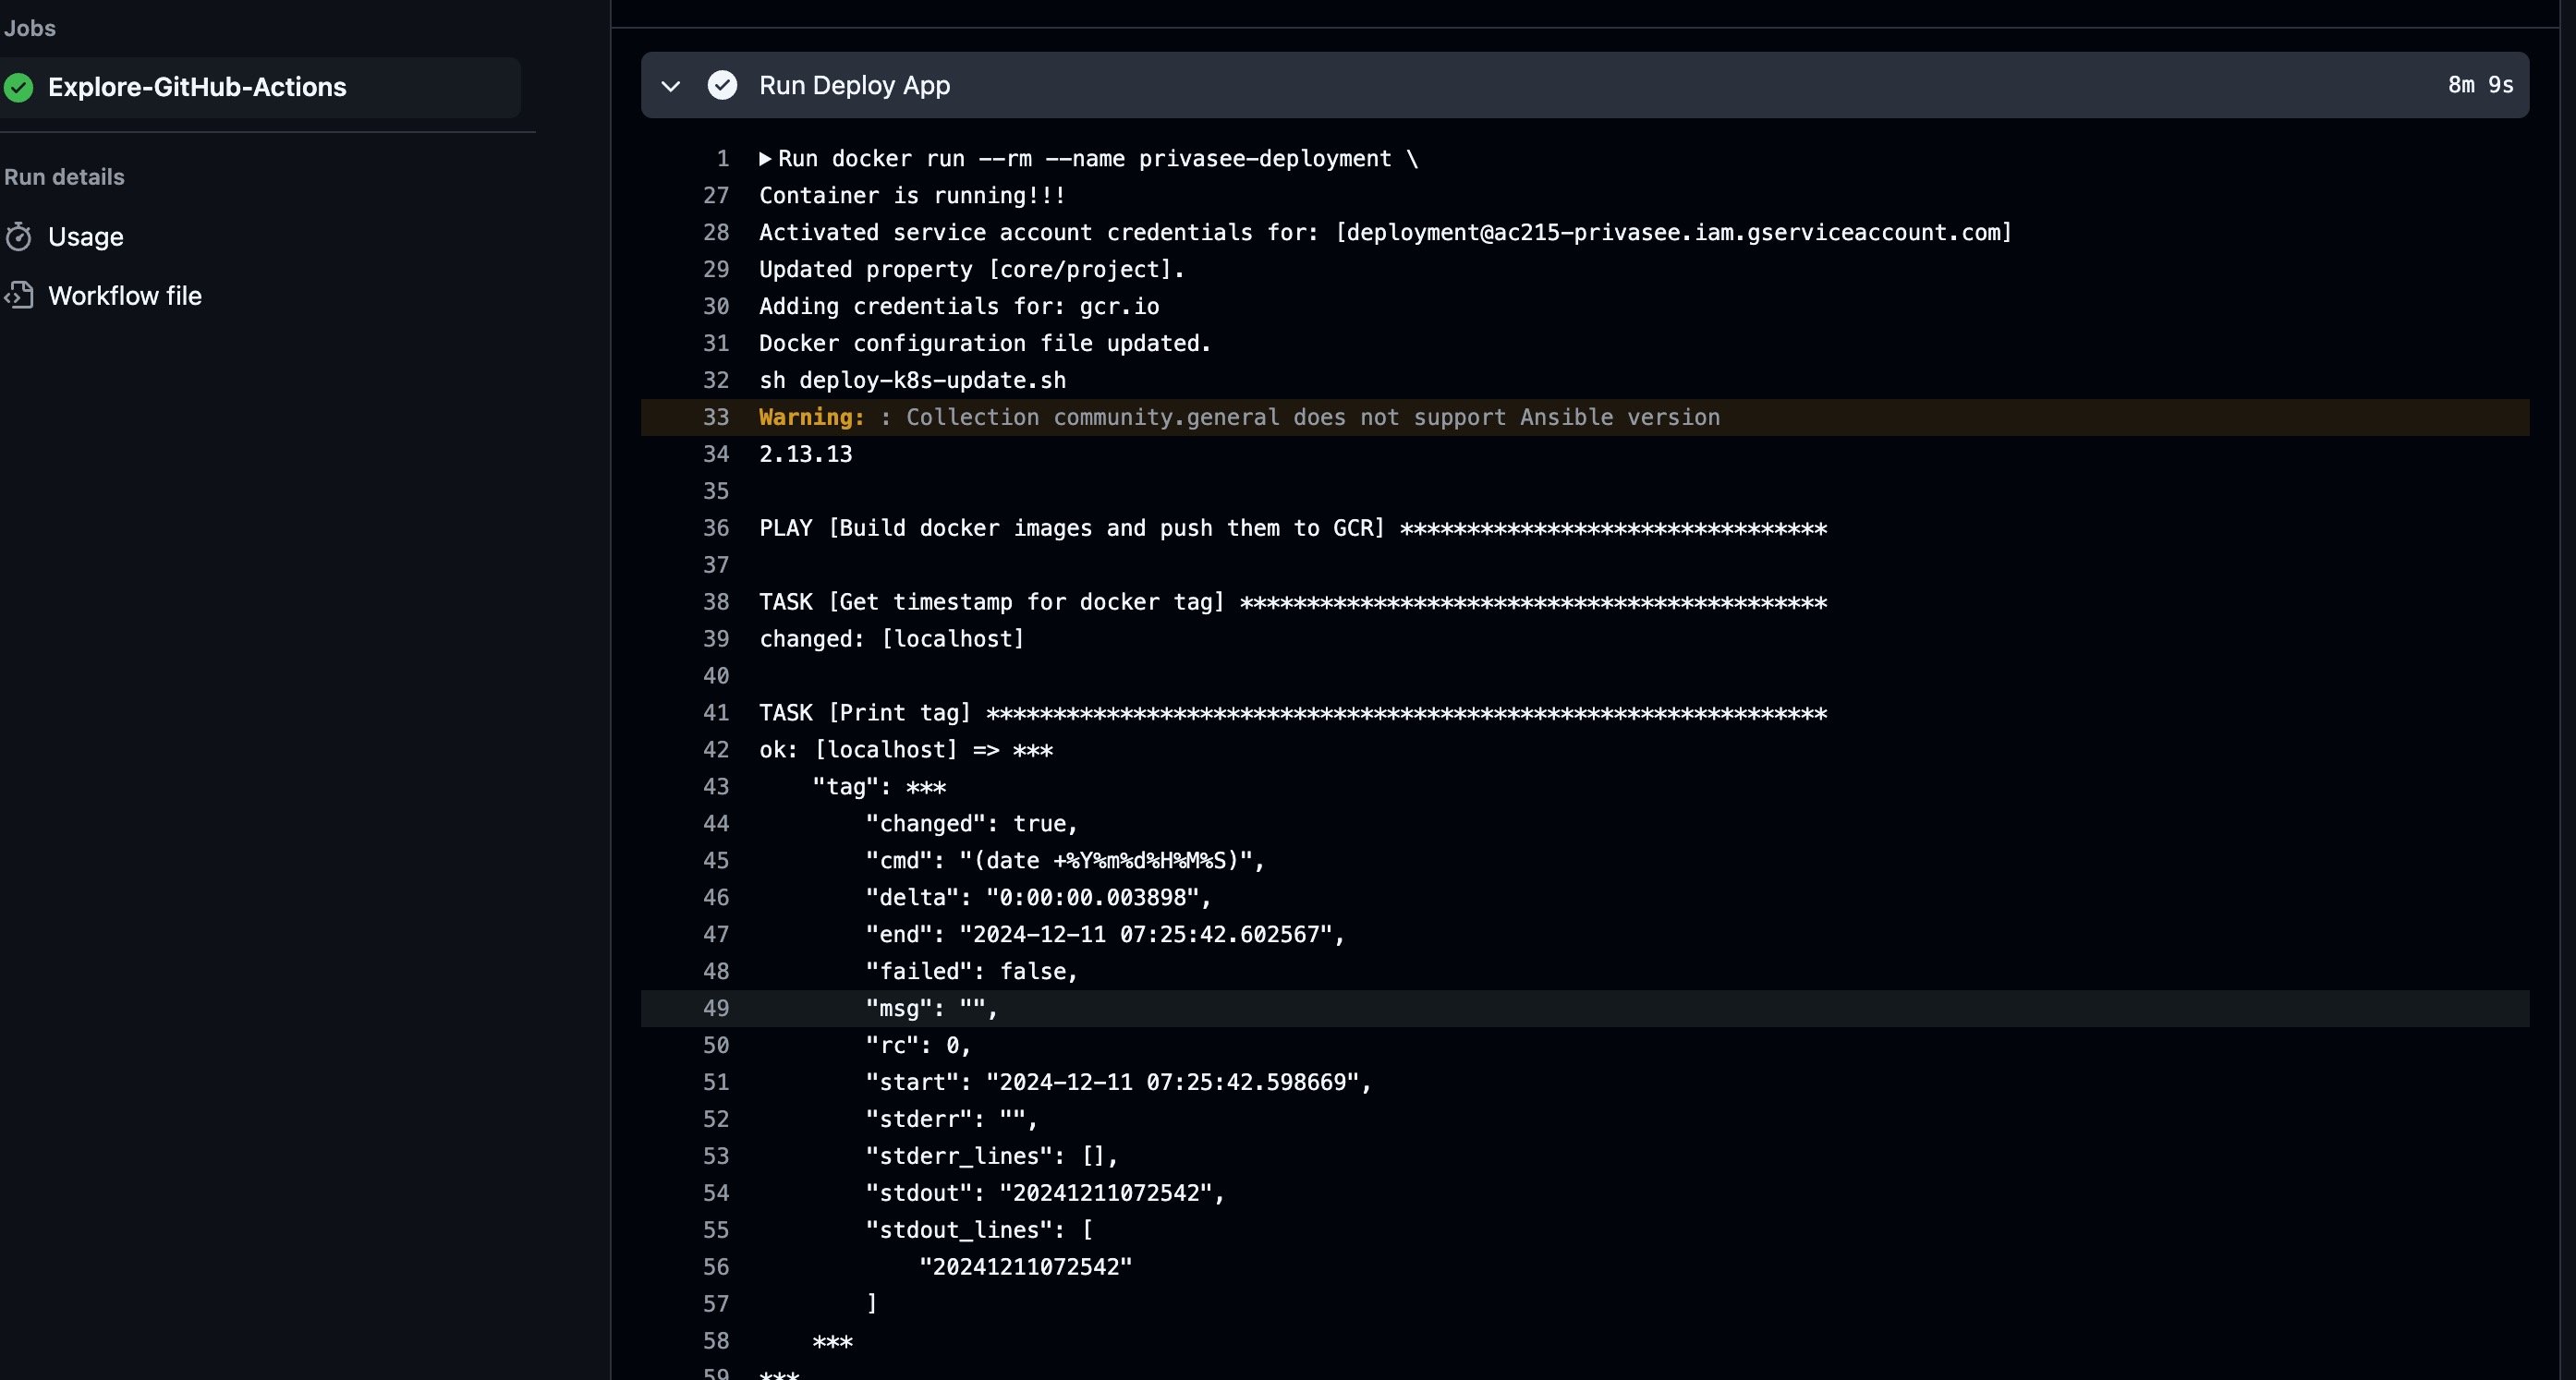
Task: Click 'sh deploy-k8s-update.sh' log line
Action: (x=912, y=381)
